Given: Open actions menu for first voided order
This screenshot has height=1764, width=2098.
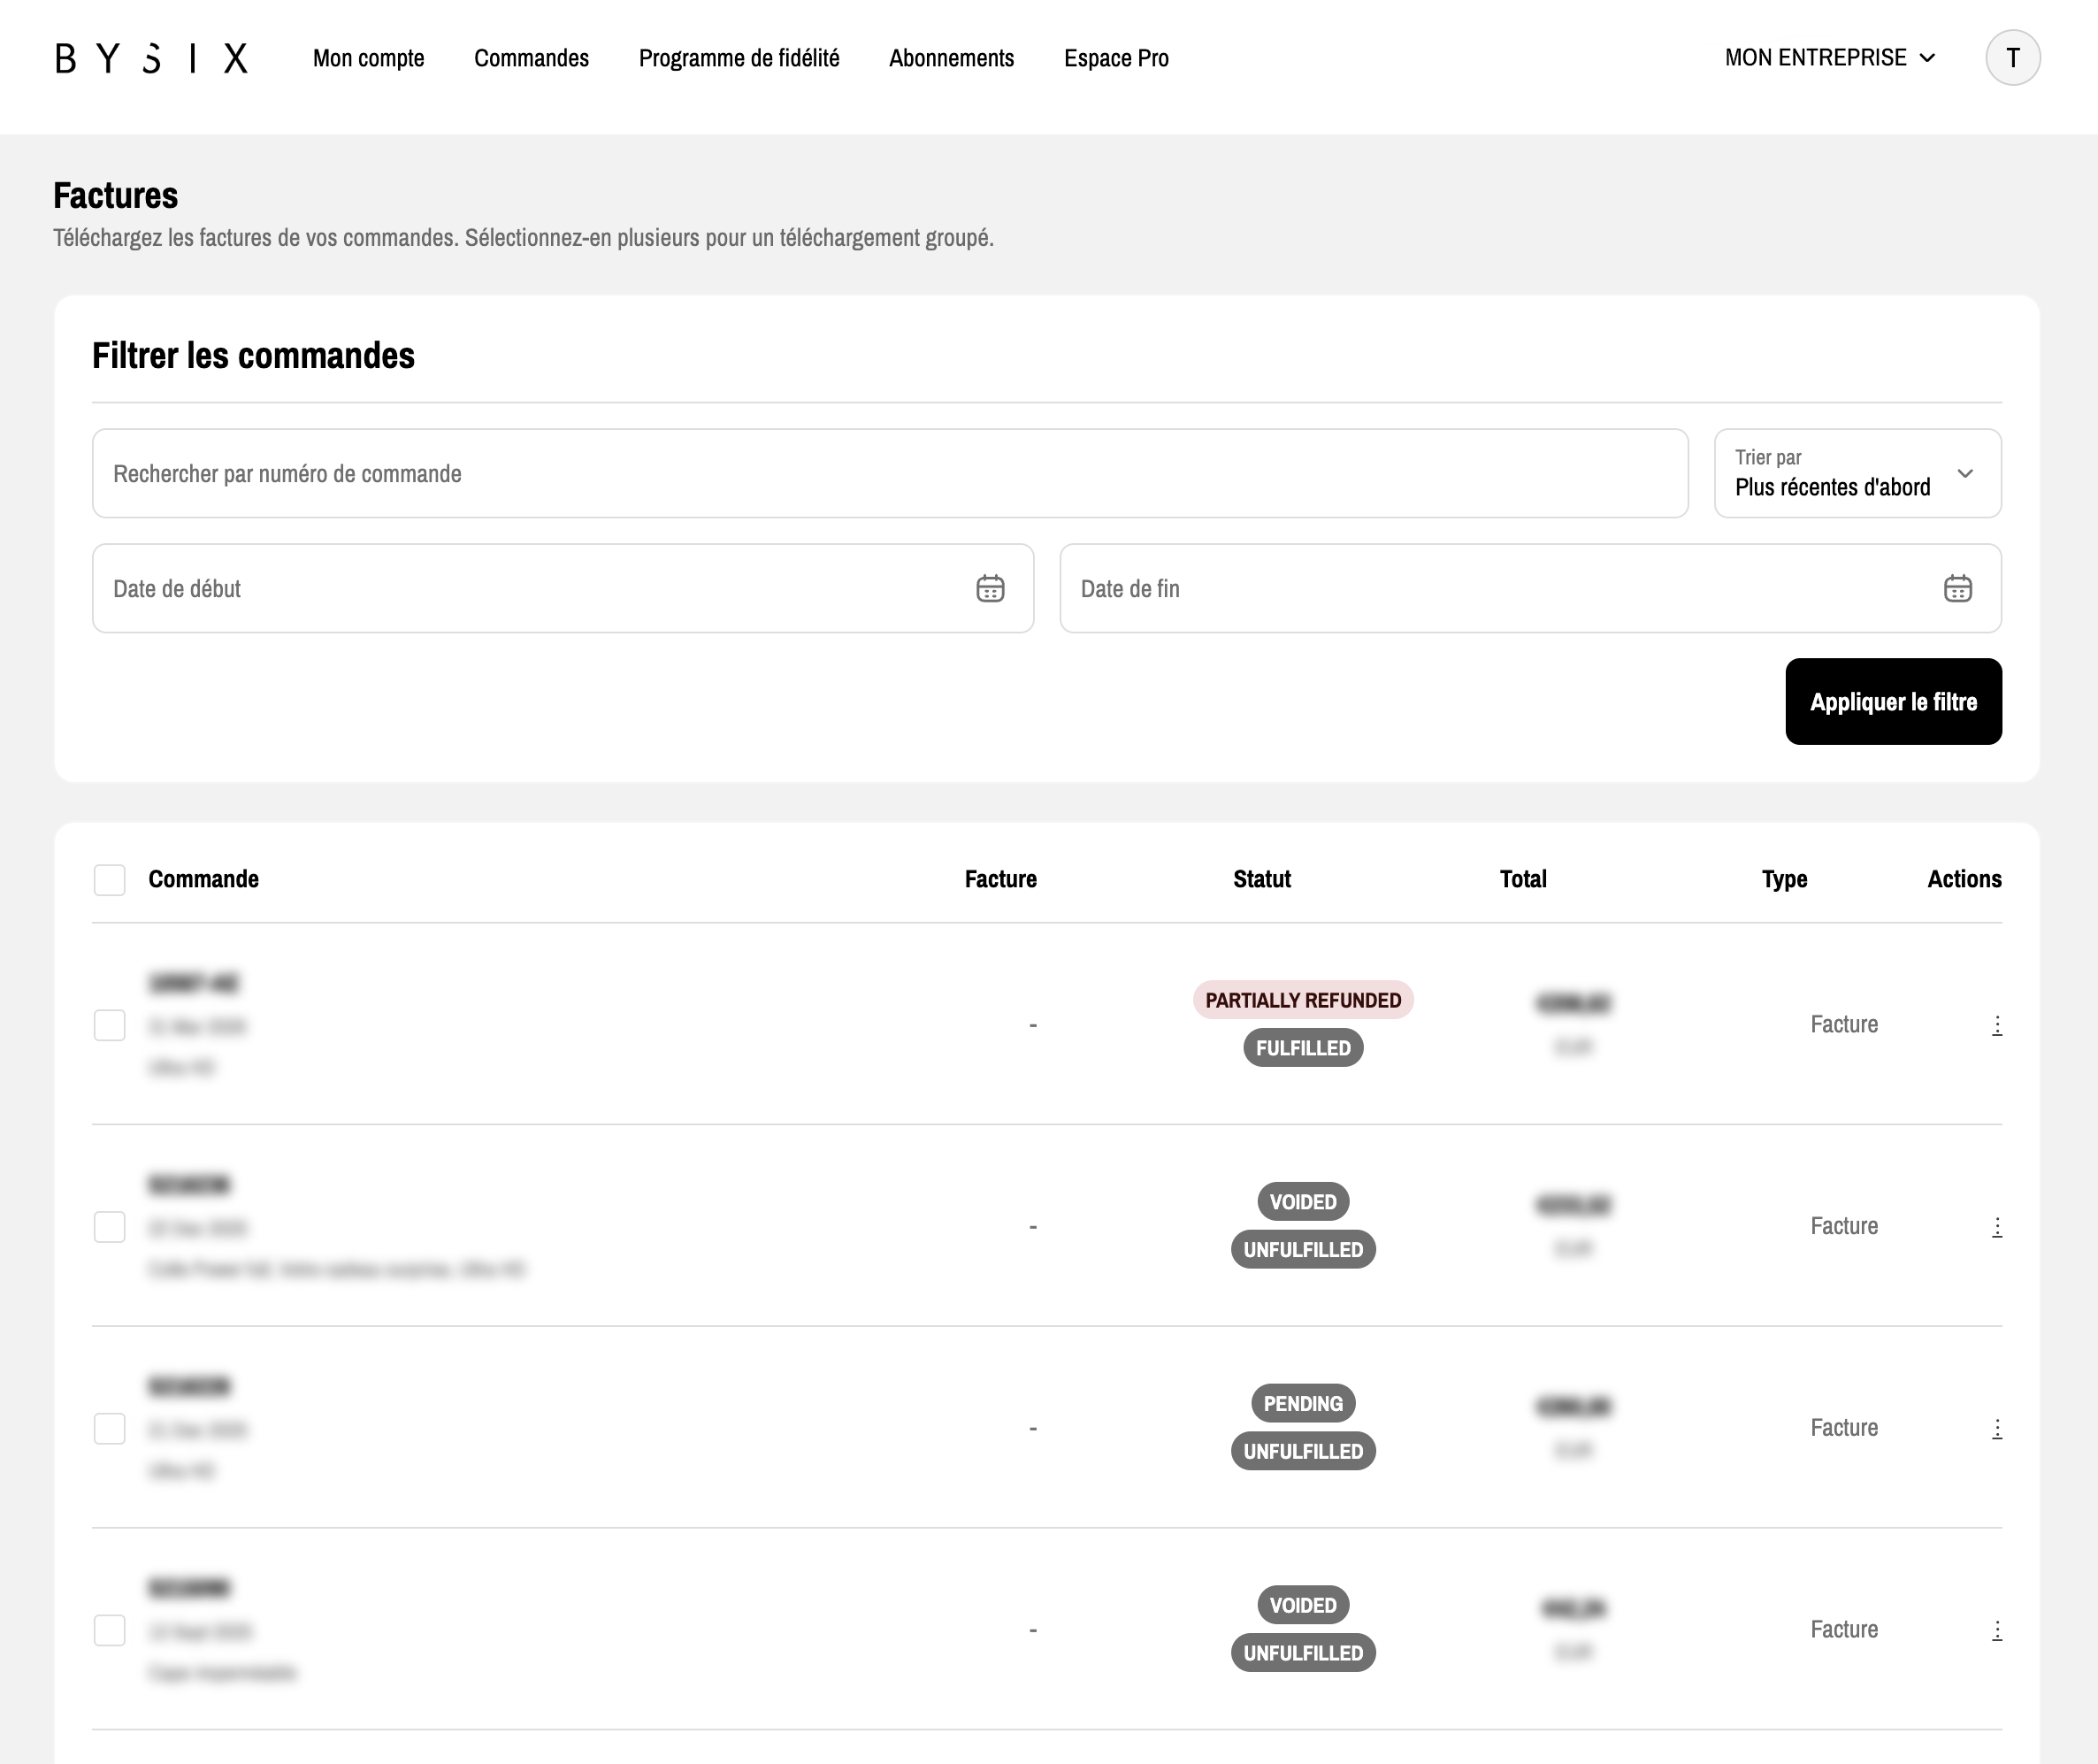Looking at the screenshot, I should click(1996, 1227).
